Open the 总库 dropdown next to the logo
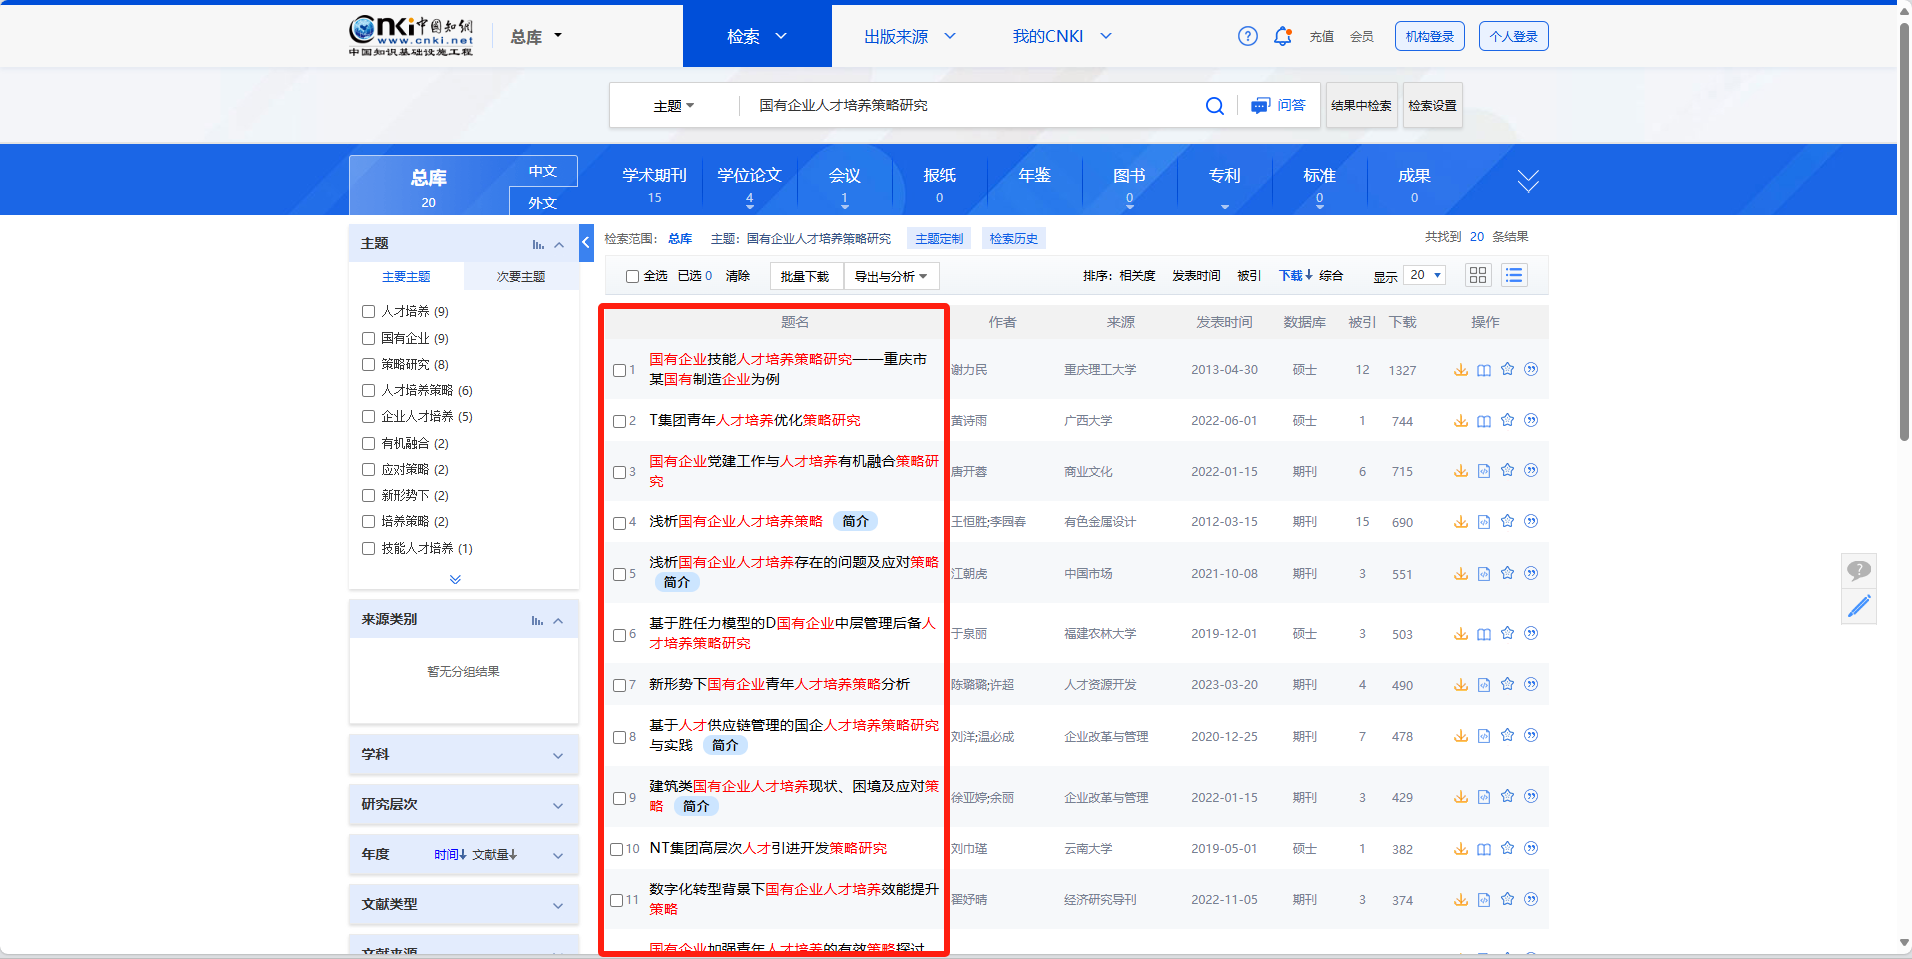The width and height of the screenshot is (1912, 959). [536, 37]
